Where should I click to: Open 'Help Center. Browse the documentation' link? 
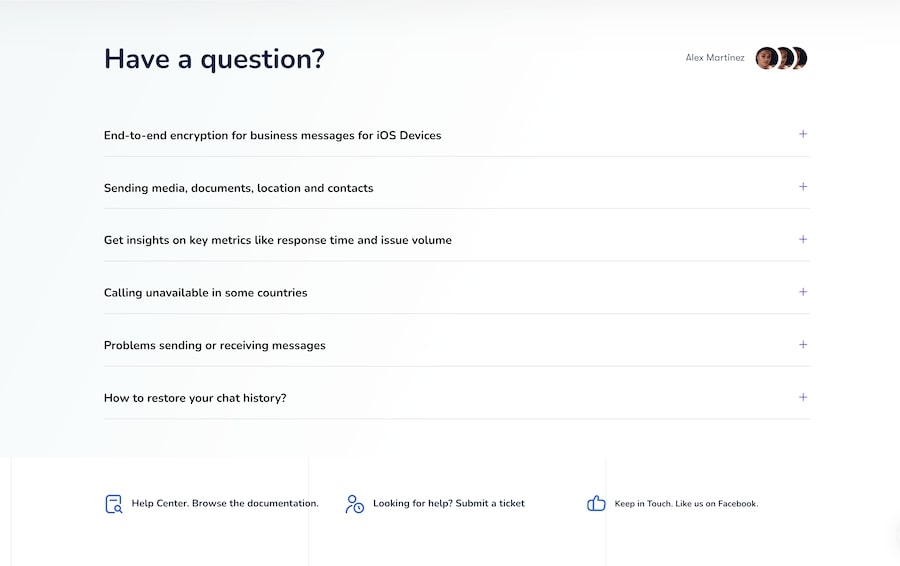[225, 504]
